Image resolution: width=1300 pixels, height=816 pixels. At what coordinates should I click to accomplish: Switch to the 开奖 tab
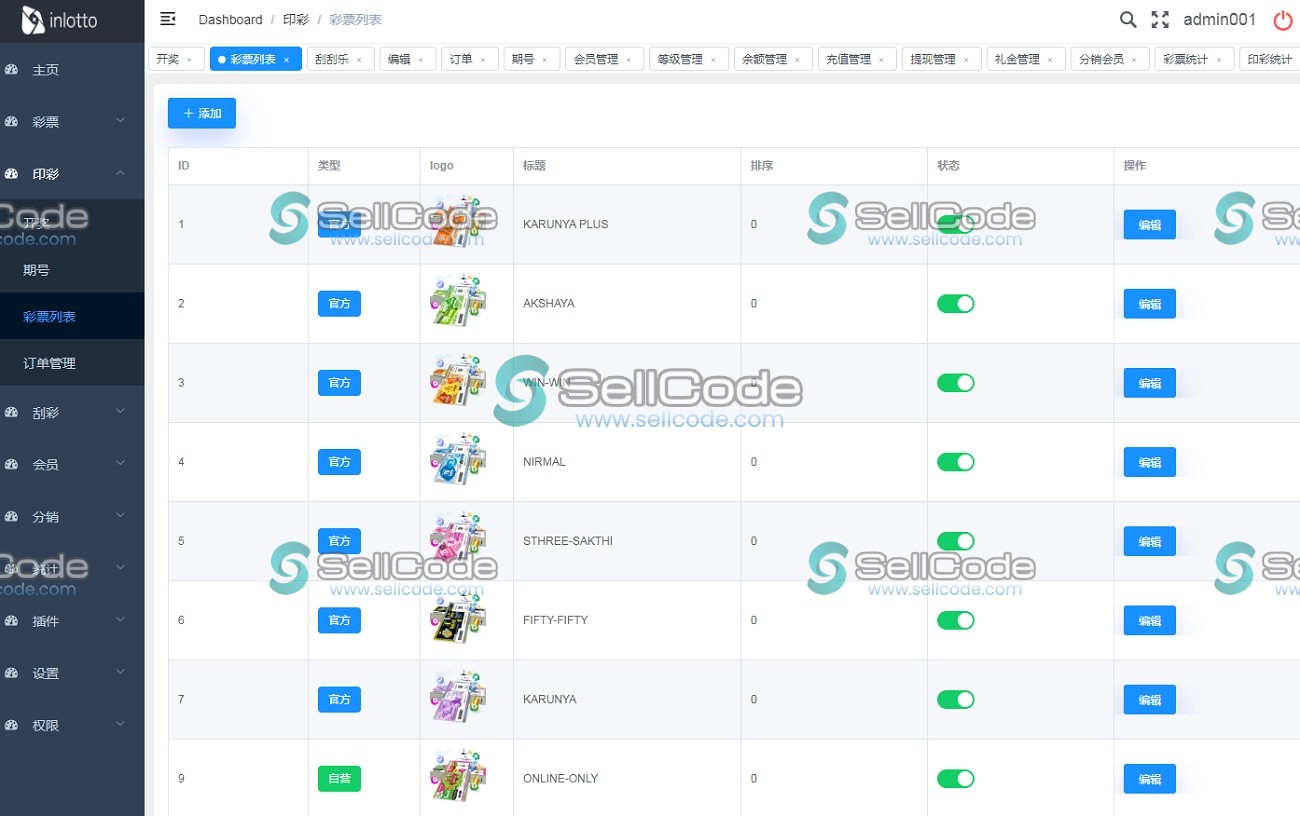click(x=170, y=58)
